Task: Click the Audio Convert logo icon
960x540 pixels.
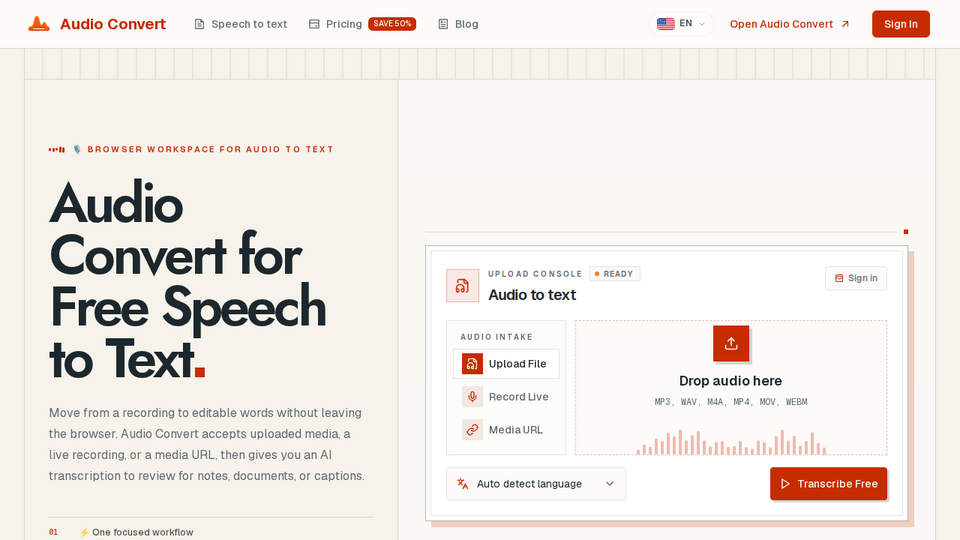Action: coord(39,24)
